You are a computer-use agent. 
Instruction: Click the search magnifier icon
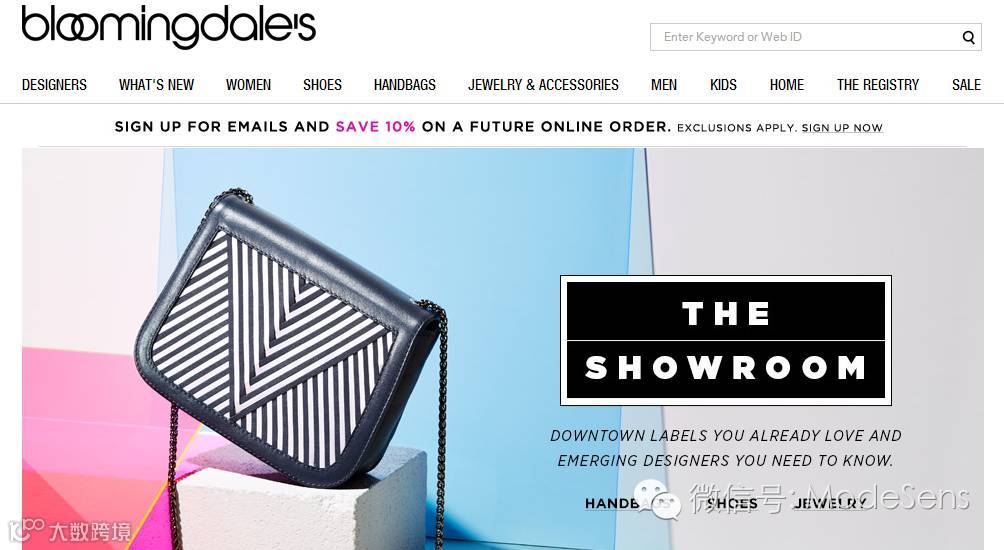point(968,37)
